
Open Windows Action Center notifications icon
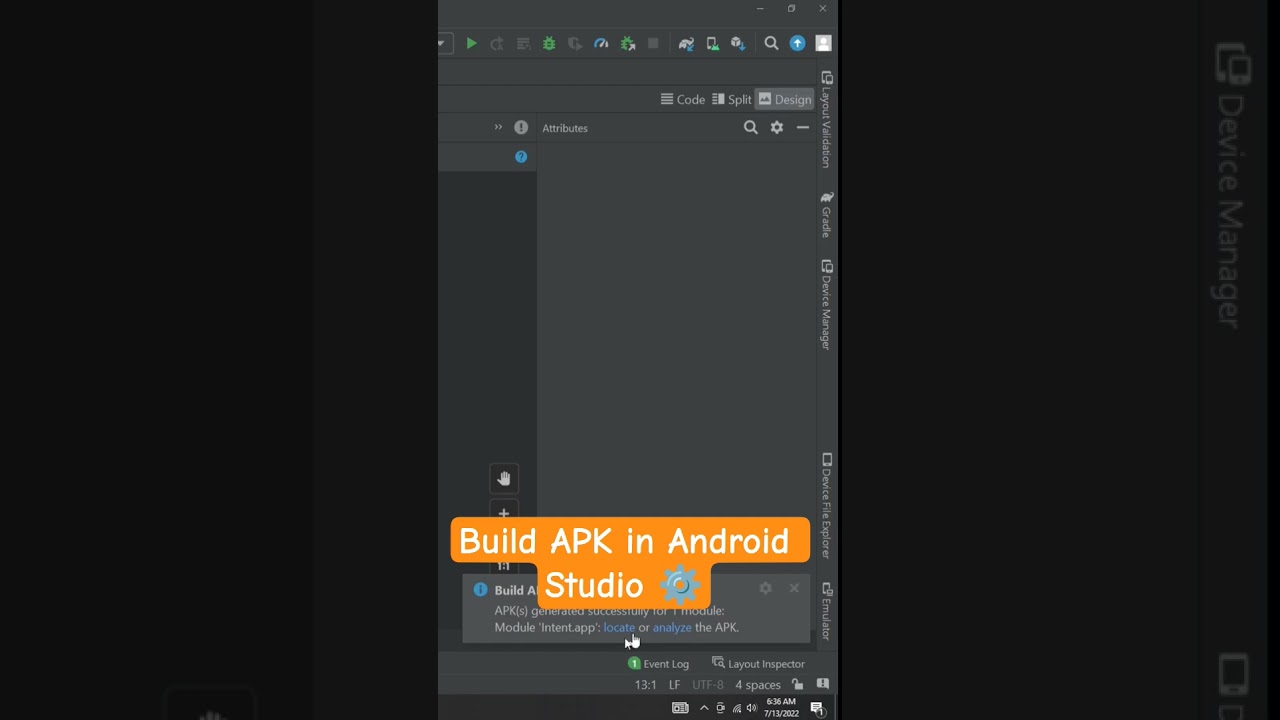tap(817, 708)
